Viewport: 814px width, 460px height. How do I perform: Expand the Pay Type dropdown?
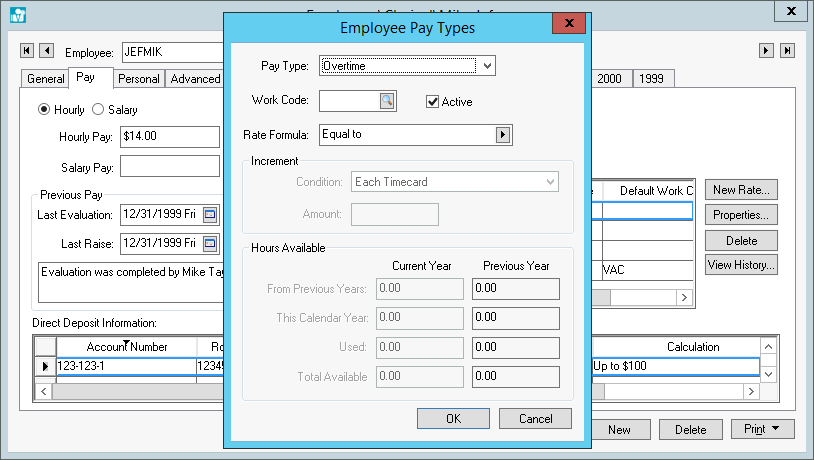click(487, 66)
